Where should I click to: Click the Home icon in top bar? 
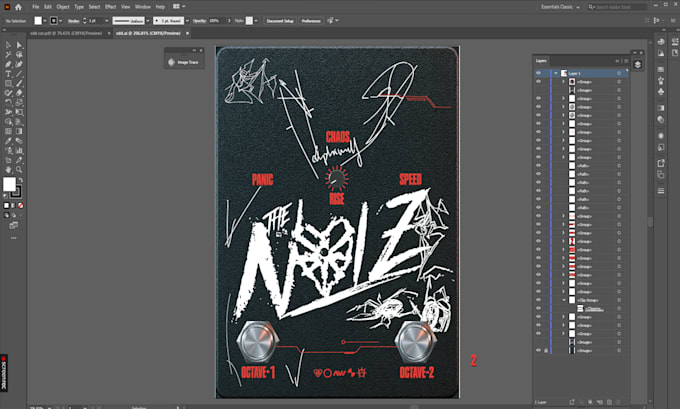click(x=18, y=7)
